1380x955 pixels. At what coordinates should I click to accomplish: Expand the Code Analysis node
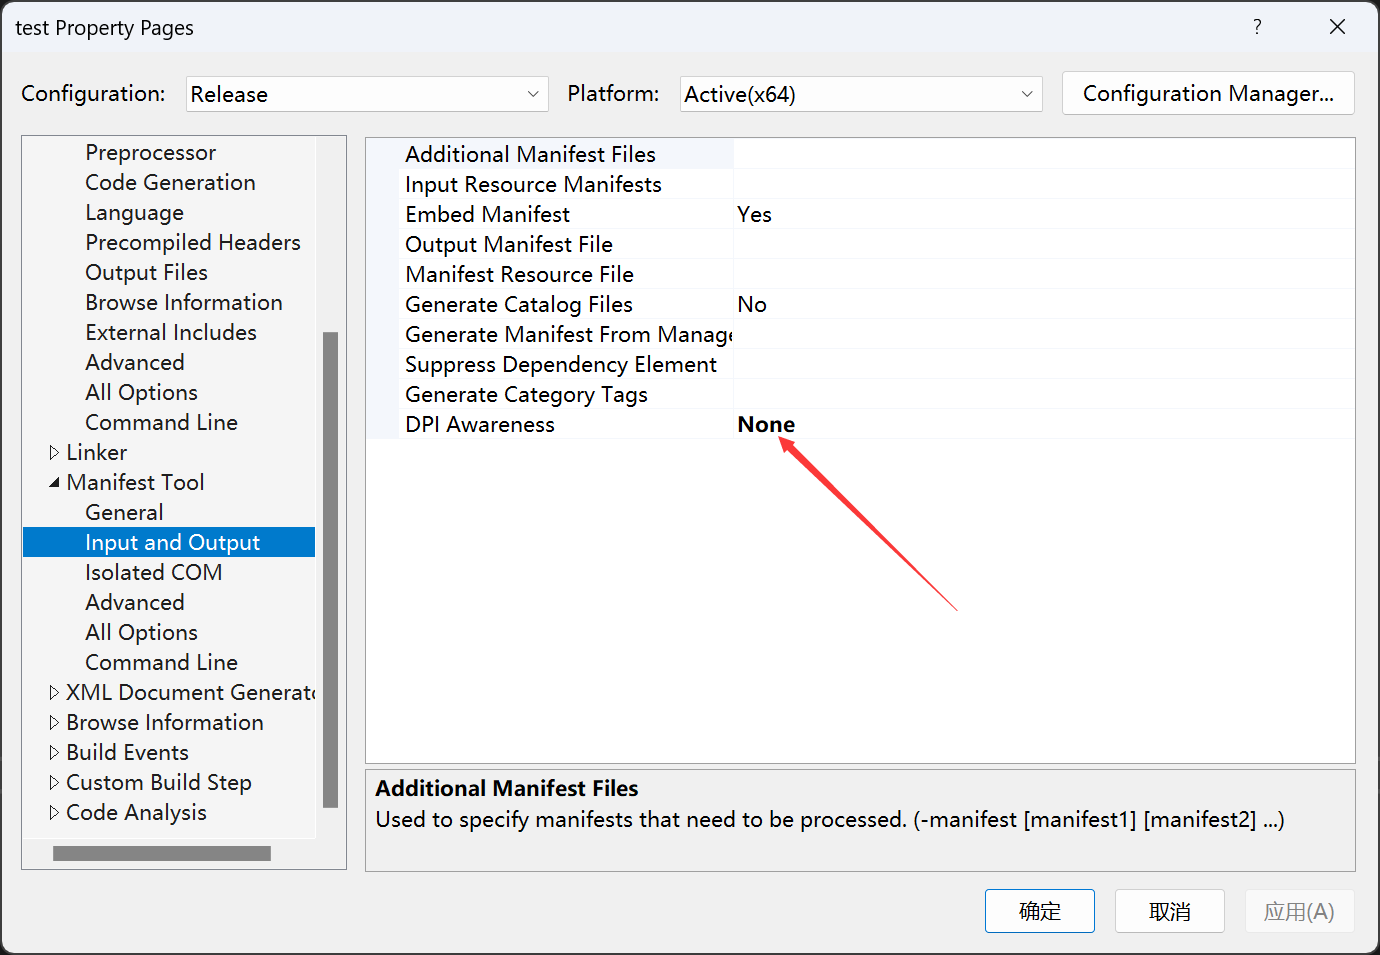(x=54, y=813)
